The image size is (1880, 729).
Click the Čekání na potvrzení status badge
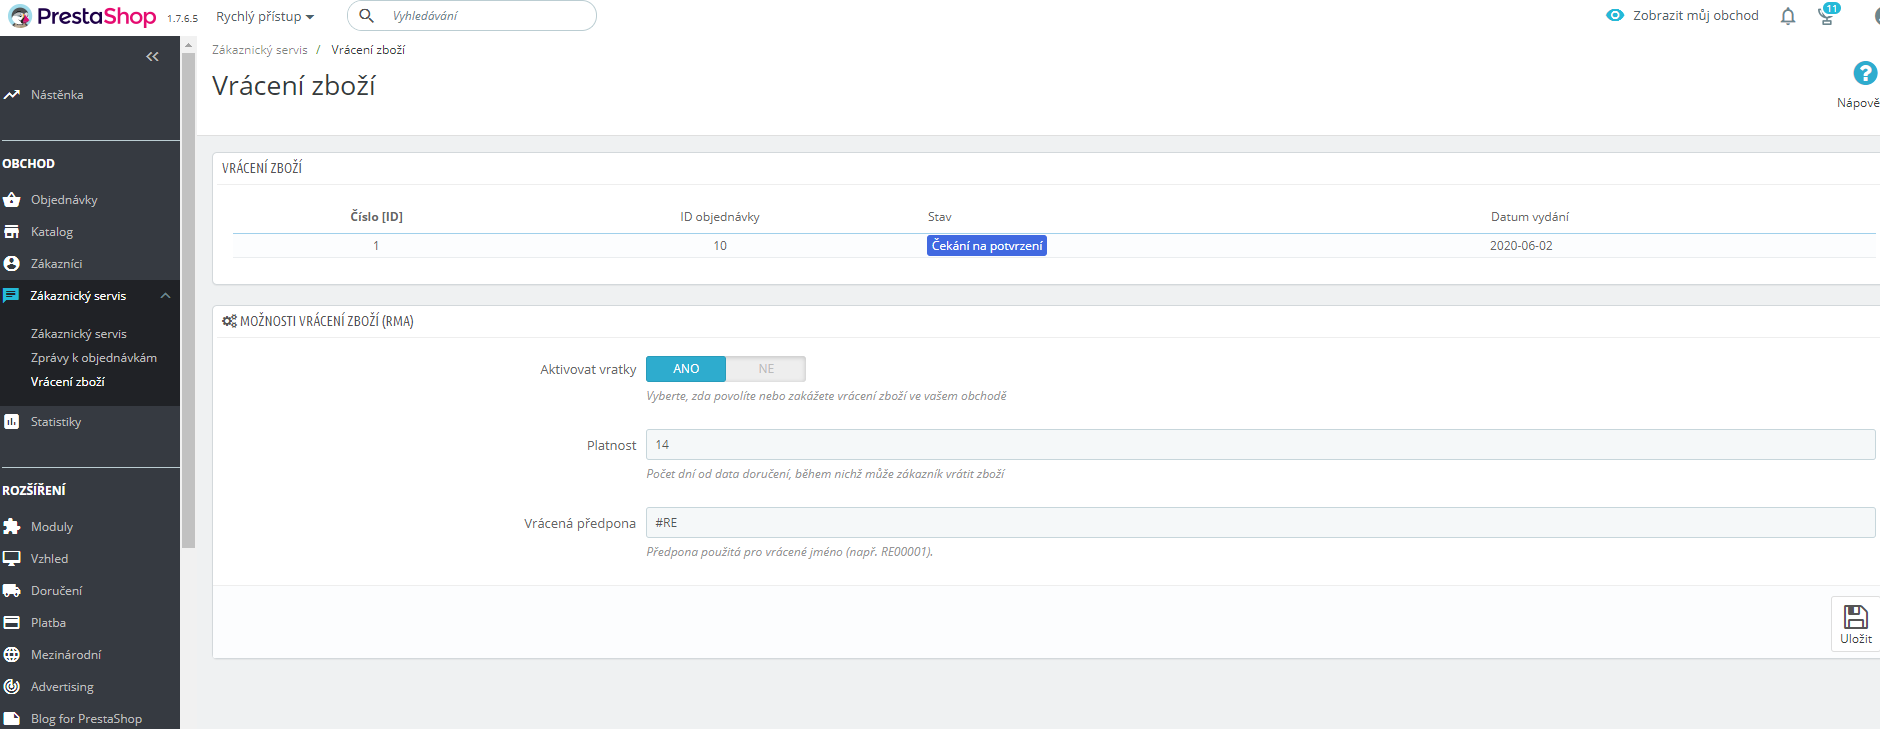(987, 246)
